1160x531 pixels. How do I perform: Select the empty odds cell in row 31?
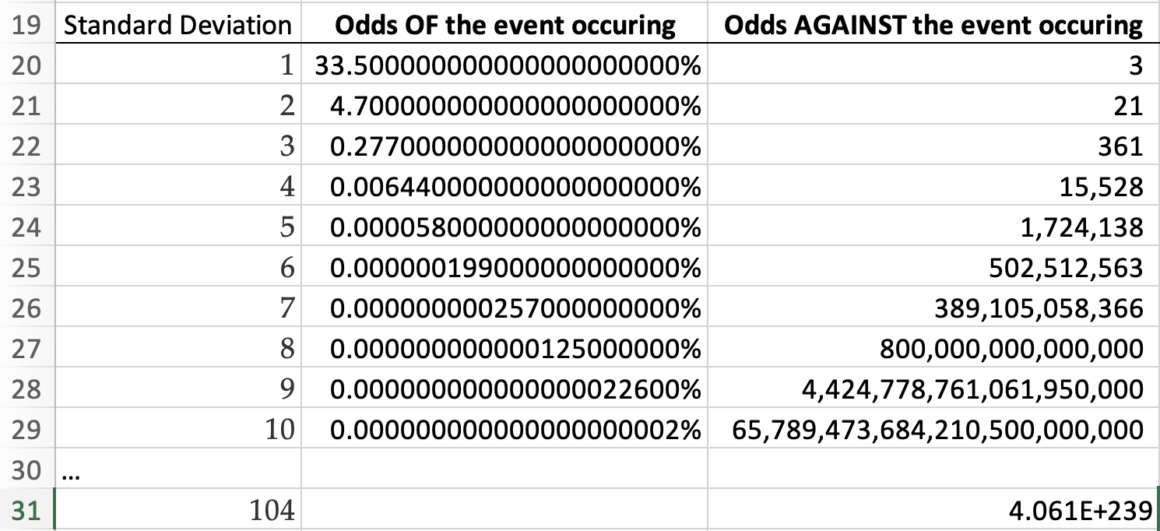pyautogui.click(x=505, y=510)
